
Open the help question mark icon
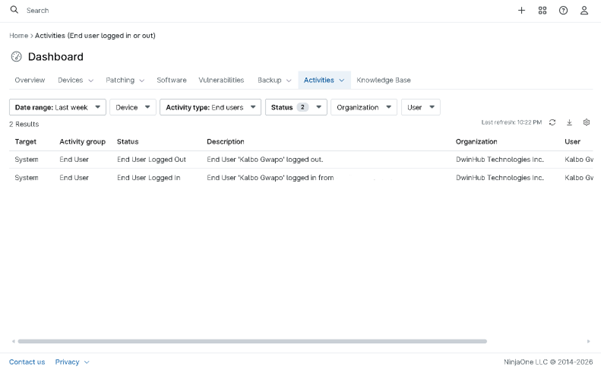(563, 10)
